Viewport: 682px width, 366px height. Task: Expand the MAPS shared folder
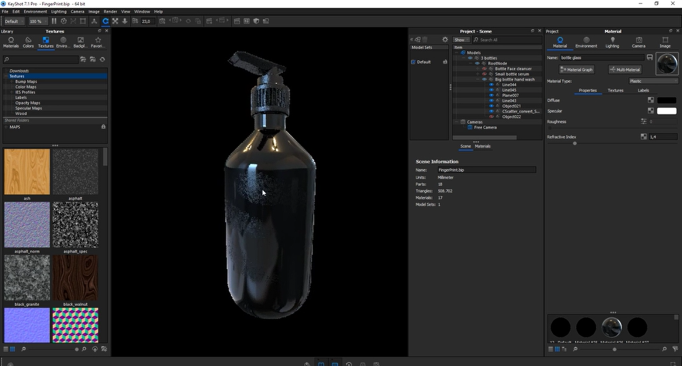pyautogui.click(x=6, y=127)
